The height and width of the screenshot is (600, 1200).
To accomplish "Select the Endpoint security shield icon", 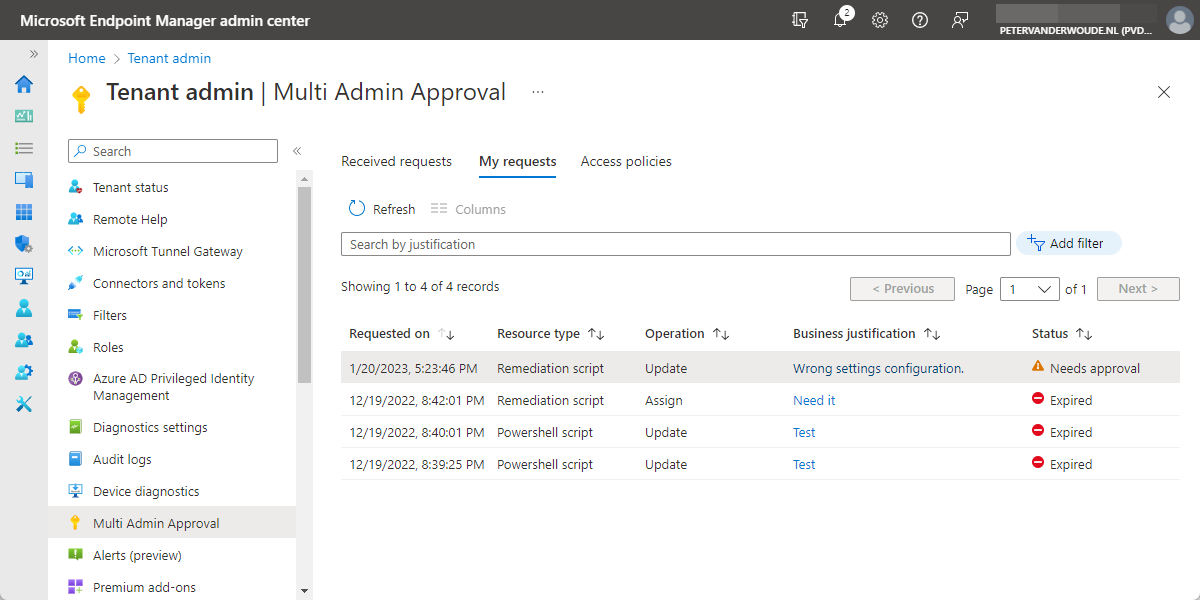I will pos(23,244).
